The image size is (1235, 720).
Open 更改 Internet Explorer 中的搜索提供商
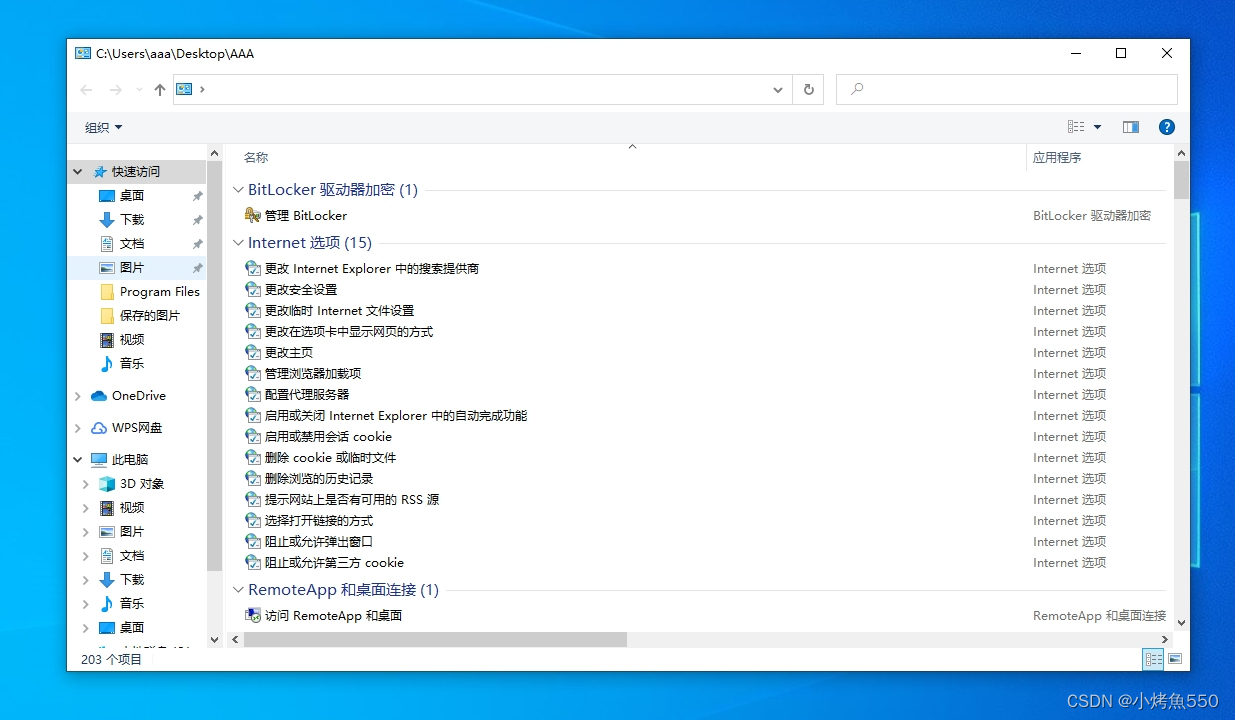pyautogui.click(x=372, y=268)
